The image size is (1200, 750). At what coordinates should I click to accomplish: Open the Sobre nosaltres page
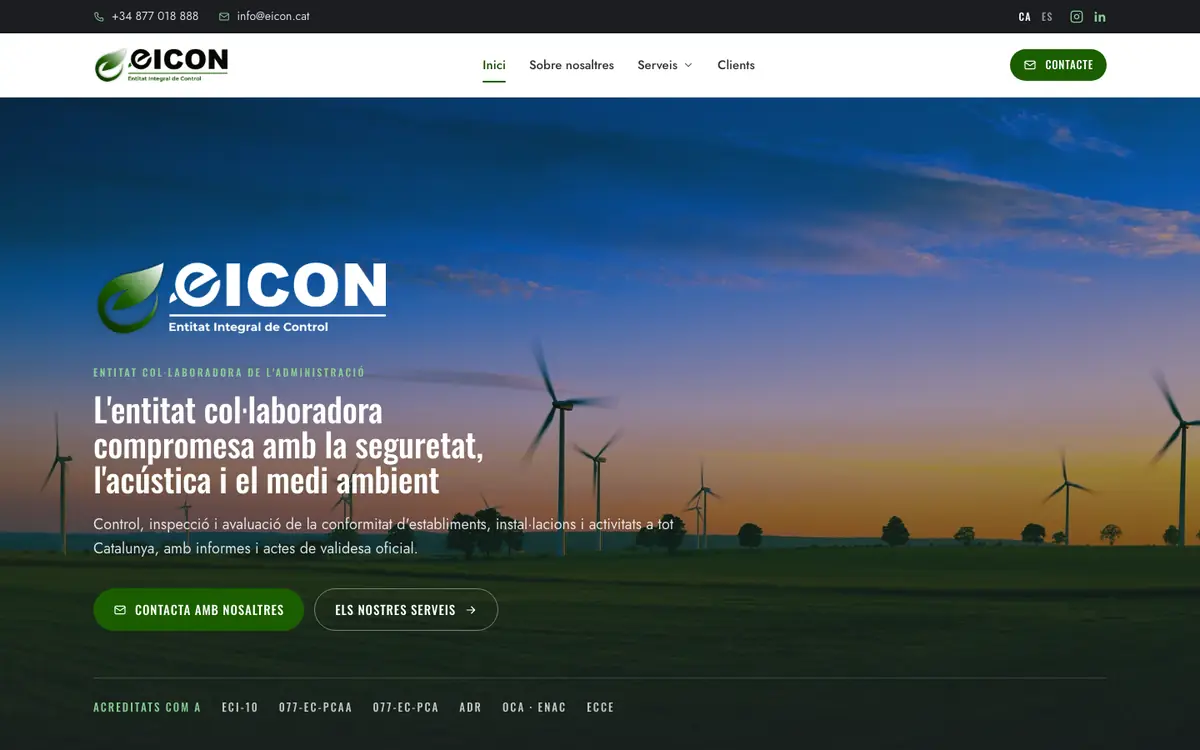(x=572, y=65)
